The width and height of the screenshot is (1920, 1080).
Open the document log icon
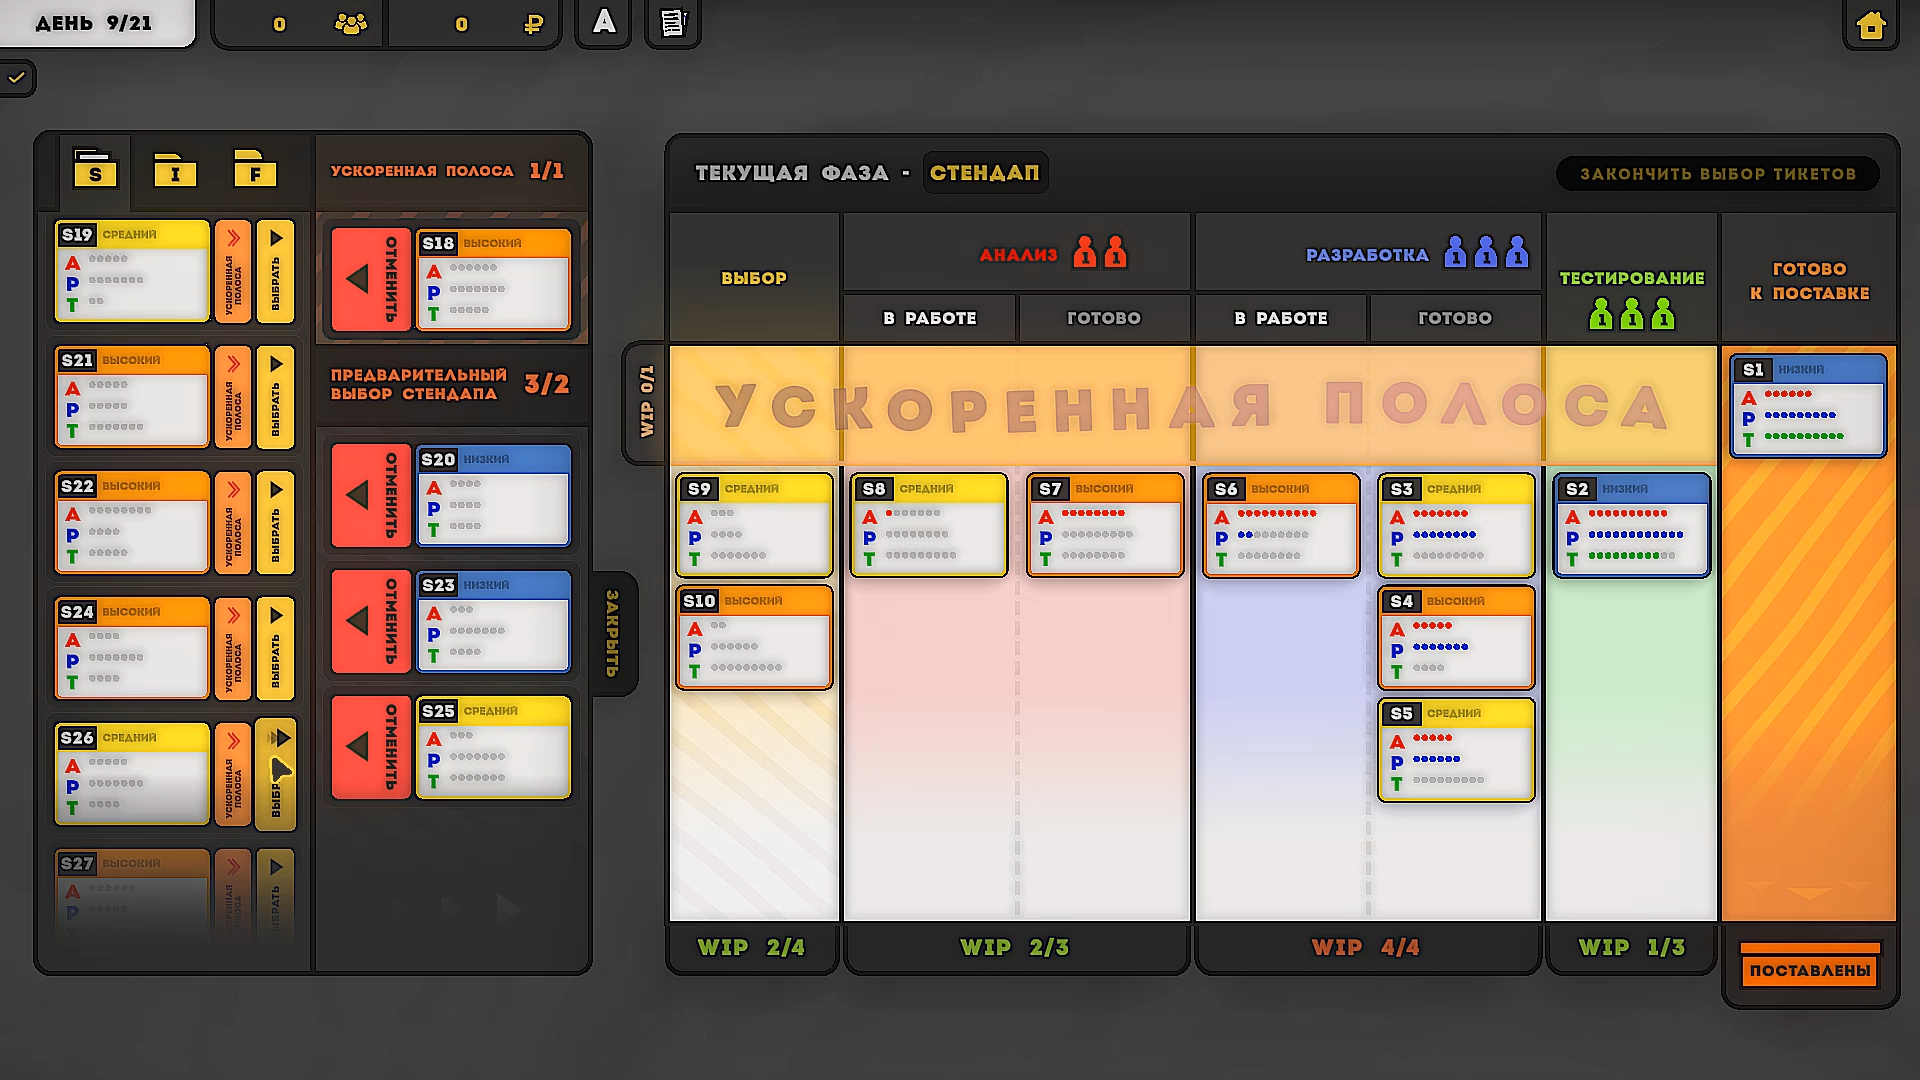pos(673,23)
